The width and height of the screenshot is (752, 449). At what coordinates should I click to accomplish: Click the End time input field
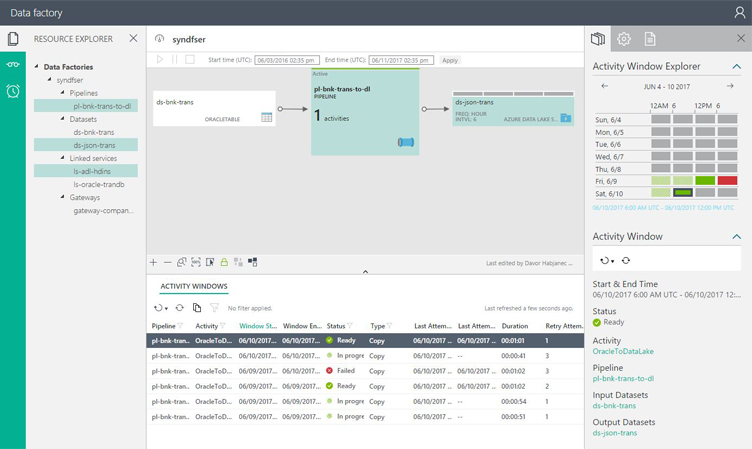(401, 60)
